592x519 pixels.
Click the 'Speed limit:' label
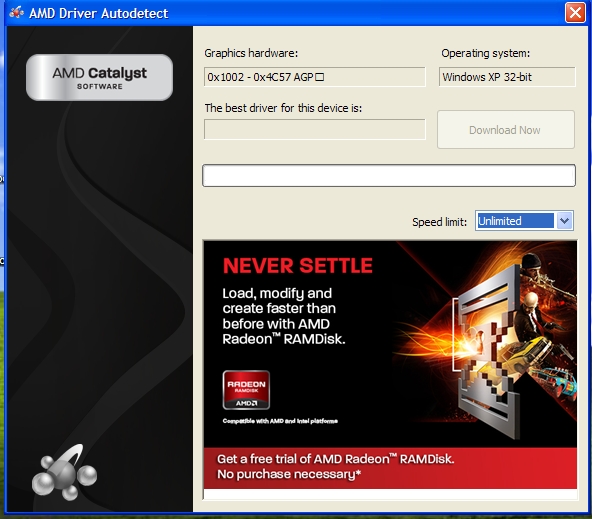pyautogui.click(x=439, y=222)
